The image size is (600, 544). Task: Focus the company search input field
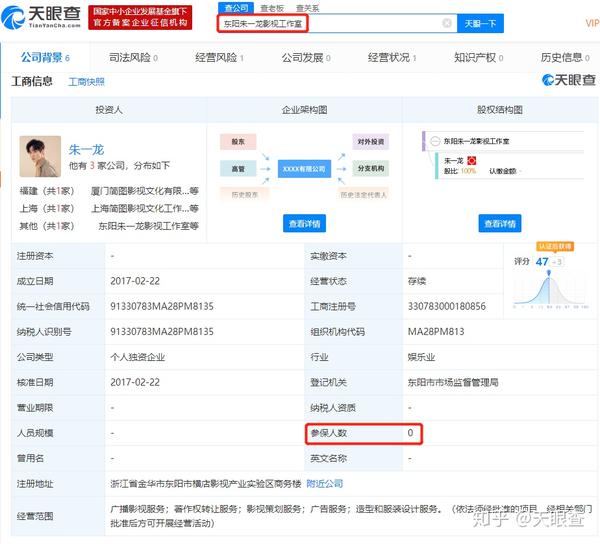[x=337, y=24]
